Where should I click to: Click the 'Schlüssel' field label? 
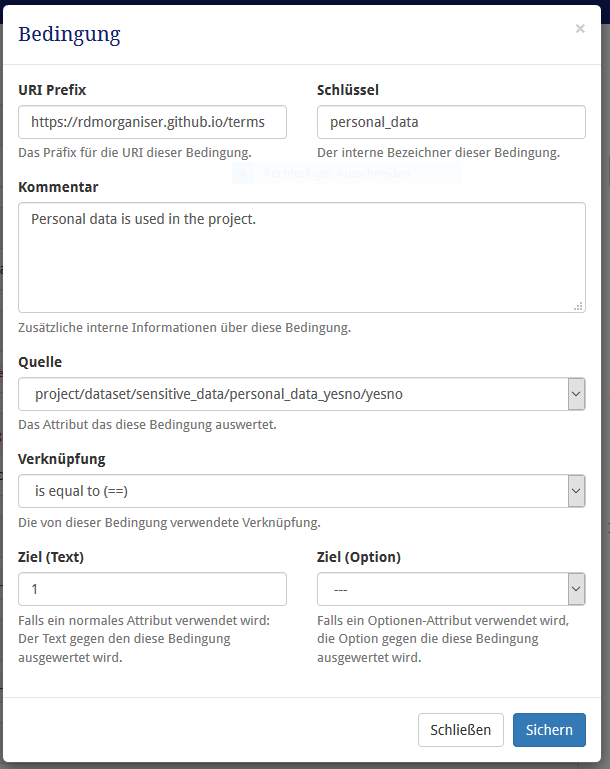pos(348,90)
